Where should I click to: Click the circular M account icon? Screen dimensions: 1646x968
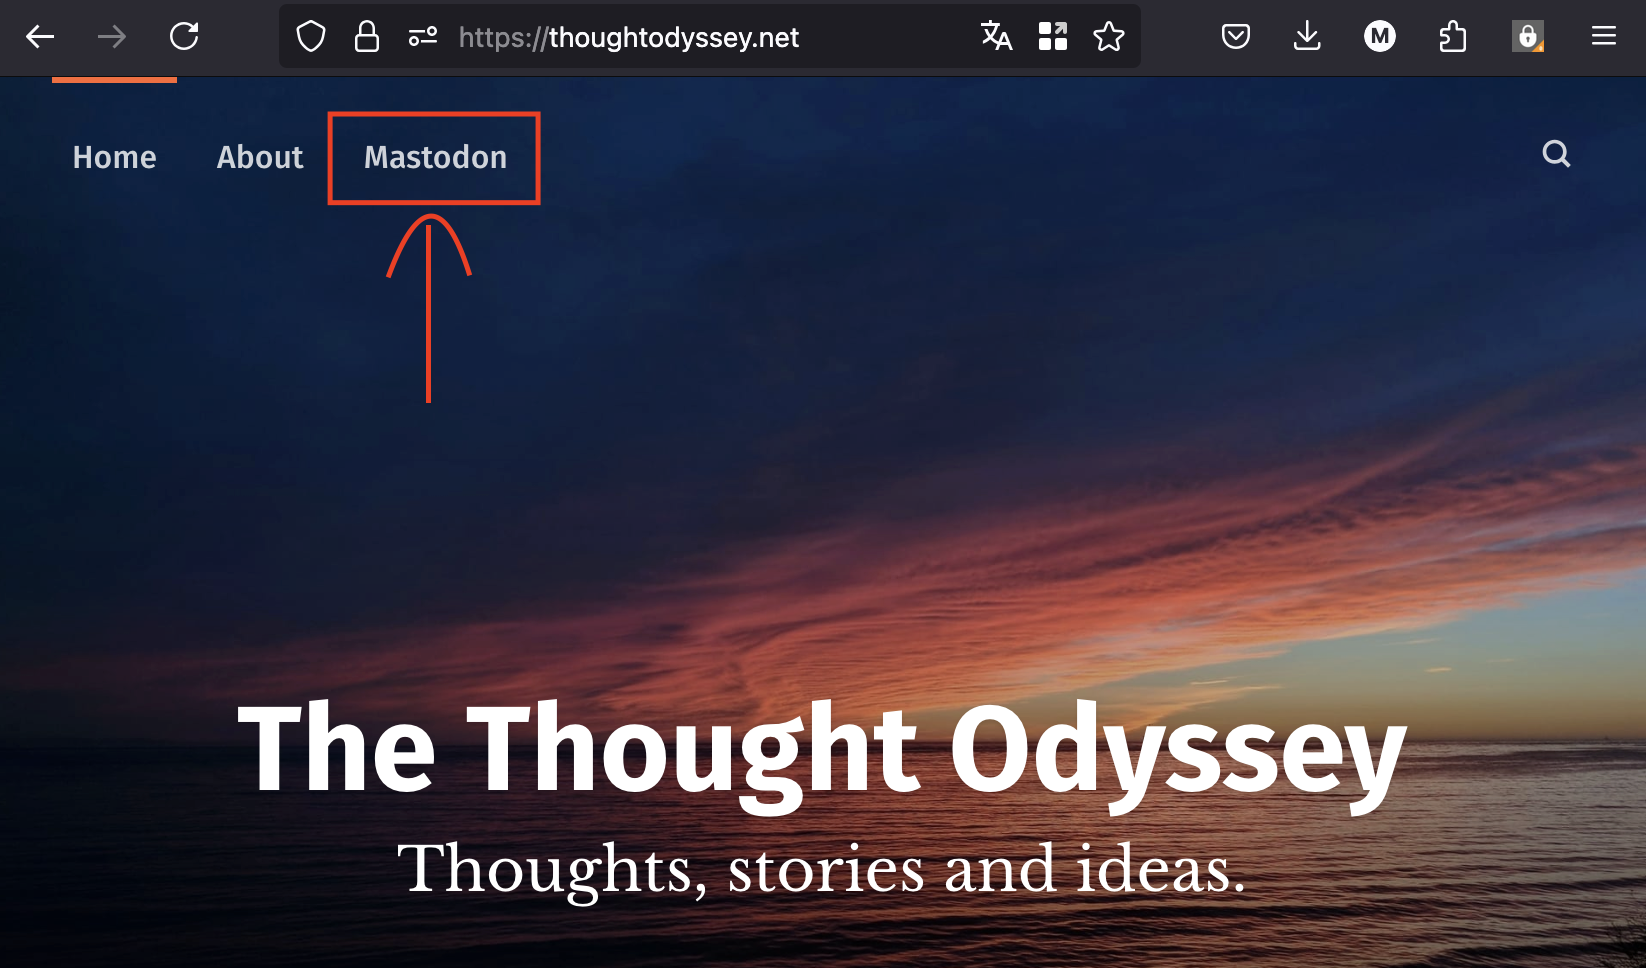1380,37
